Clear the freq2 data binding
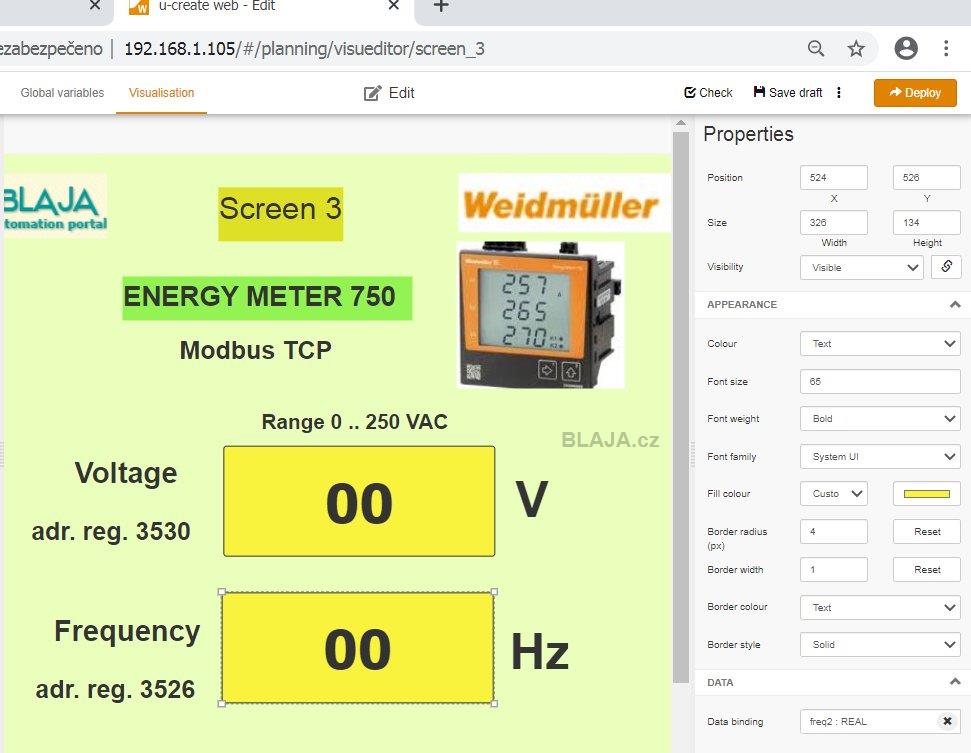This screenshot has height=753, width=971. click(947, 721)
